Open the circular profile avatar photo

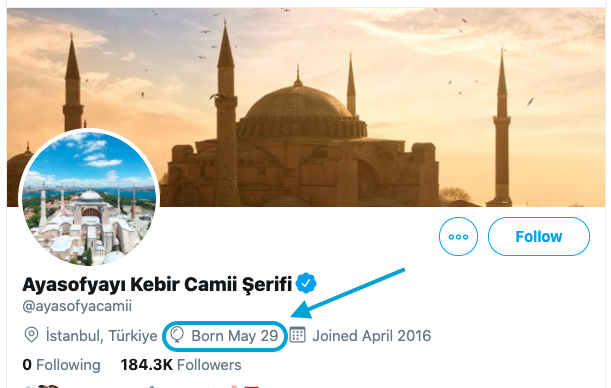tap(89, 198)
